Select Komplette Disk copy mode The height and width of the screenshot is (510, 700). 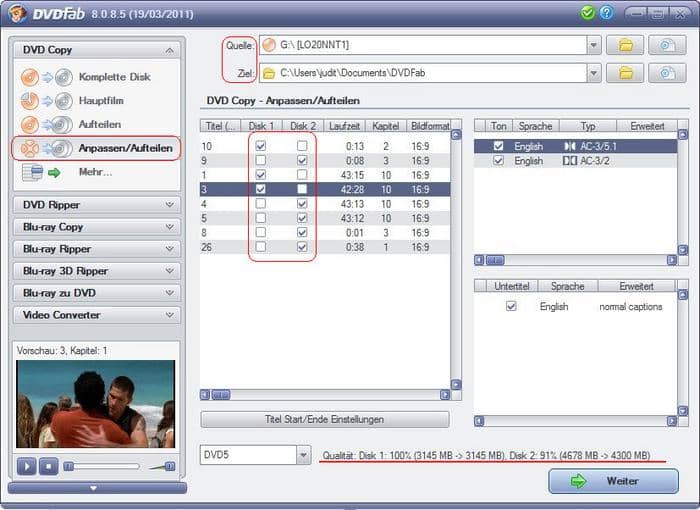[x=115, y=77]
